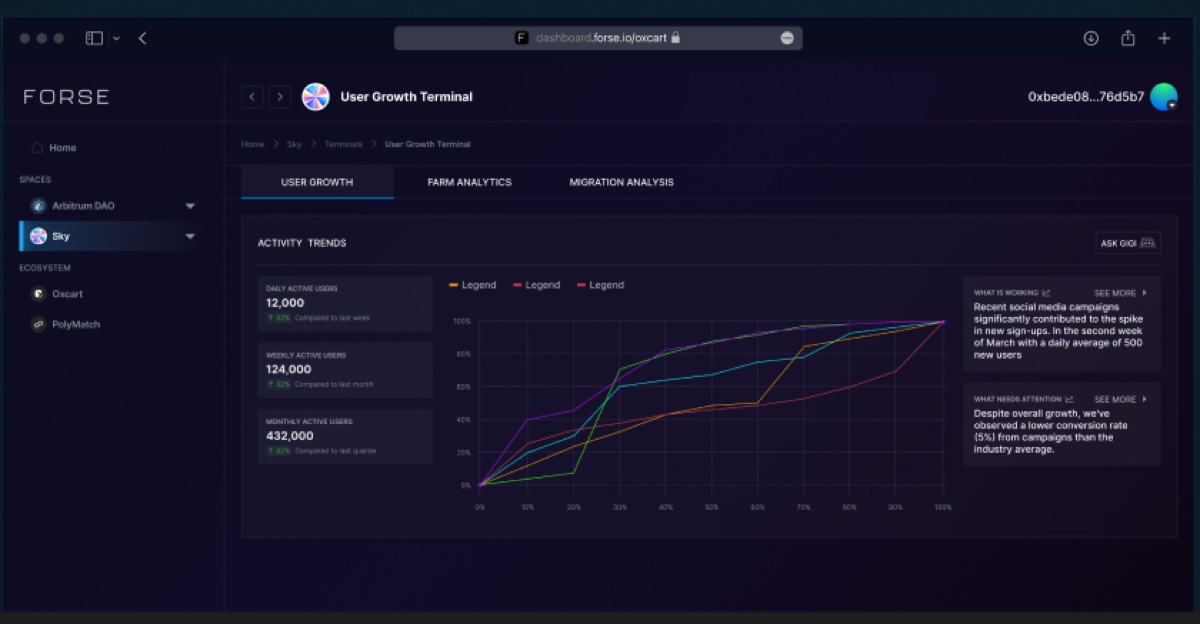
Task: Click the Activity Trends heading
Action: coord(302,243)
